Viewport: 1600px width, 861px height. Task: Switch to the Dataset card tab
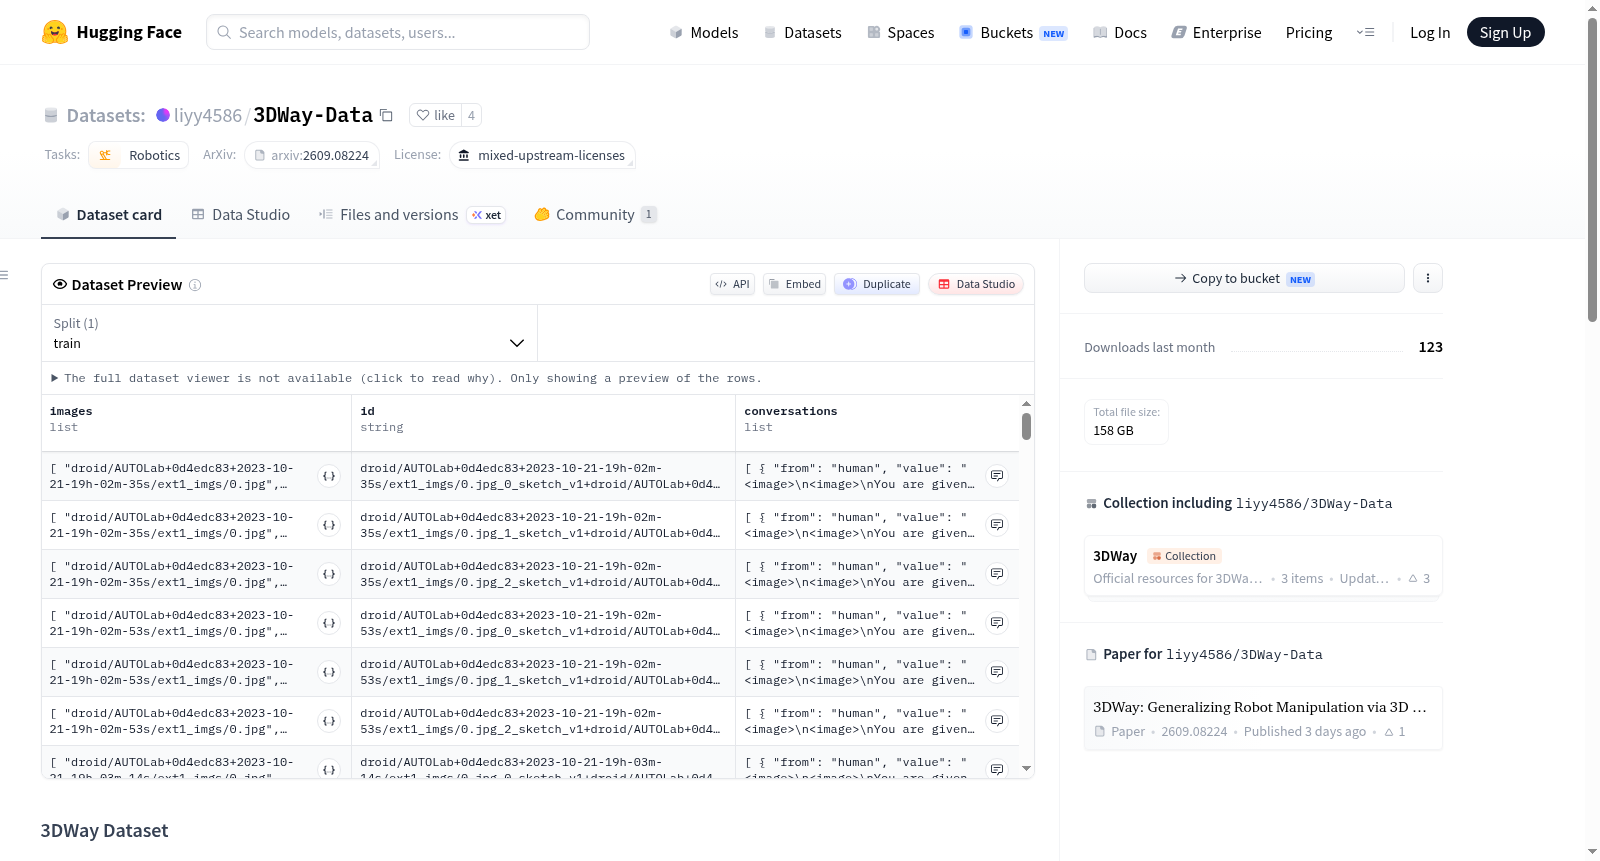(x=109, y=215)
